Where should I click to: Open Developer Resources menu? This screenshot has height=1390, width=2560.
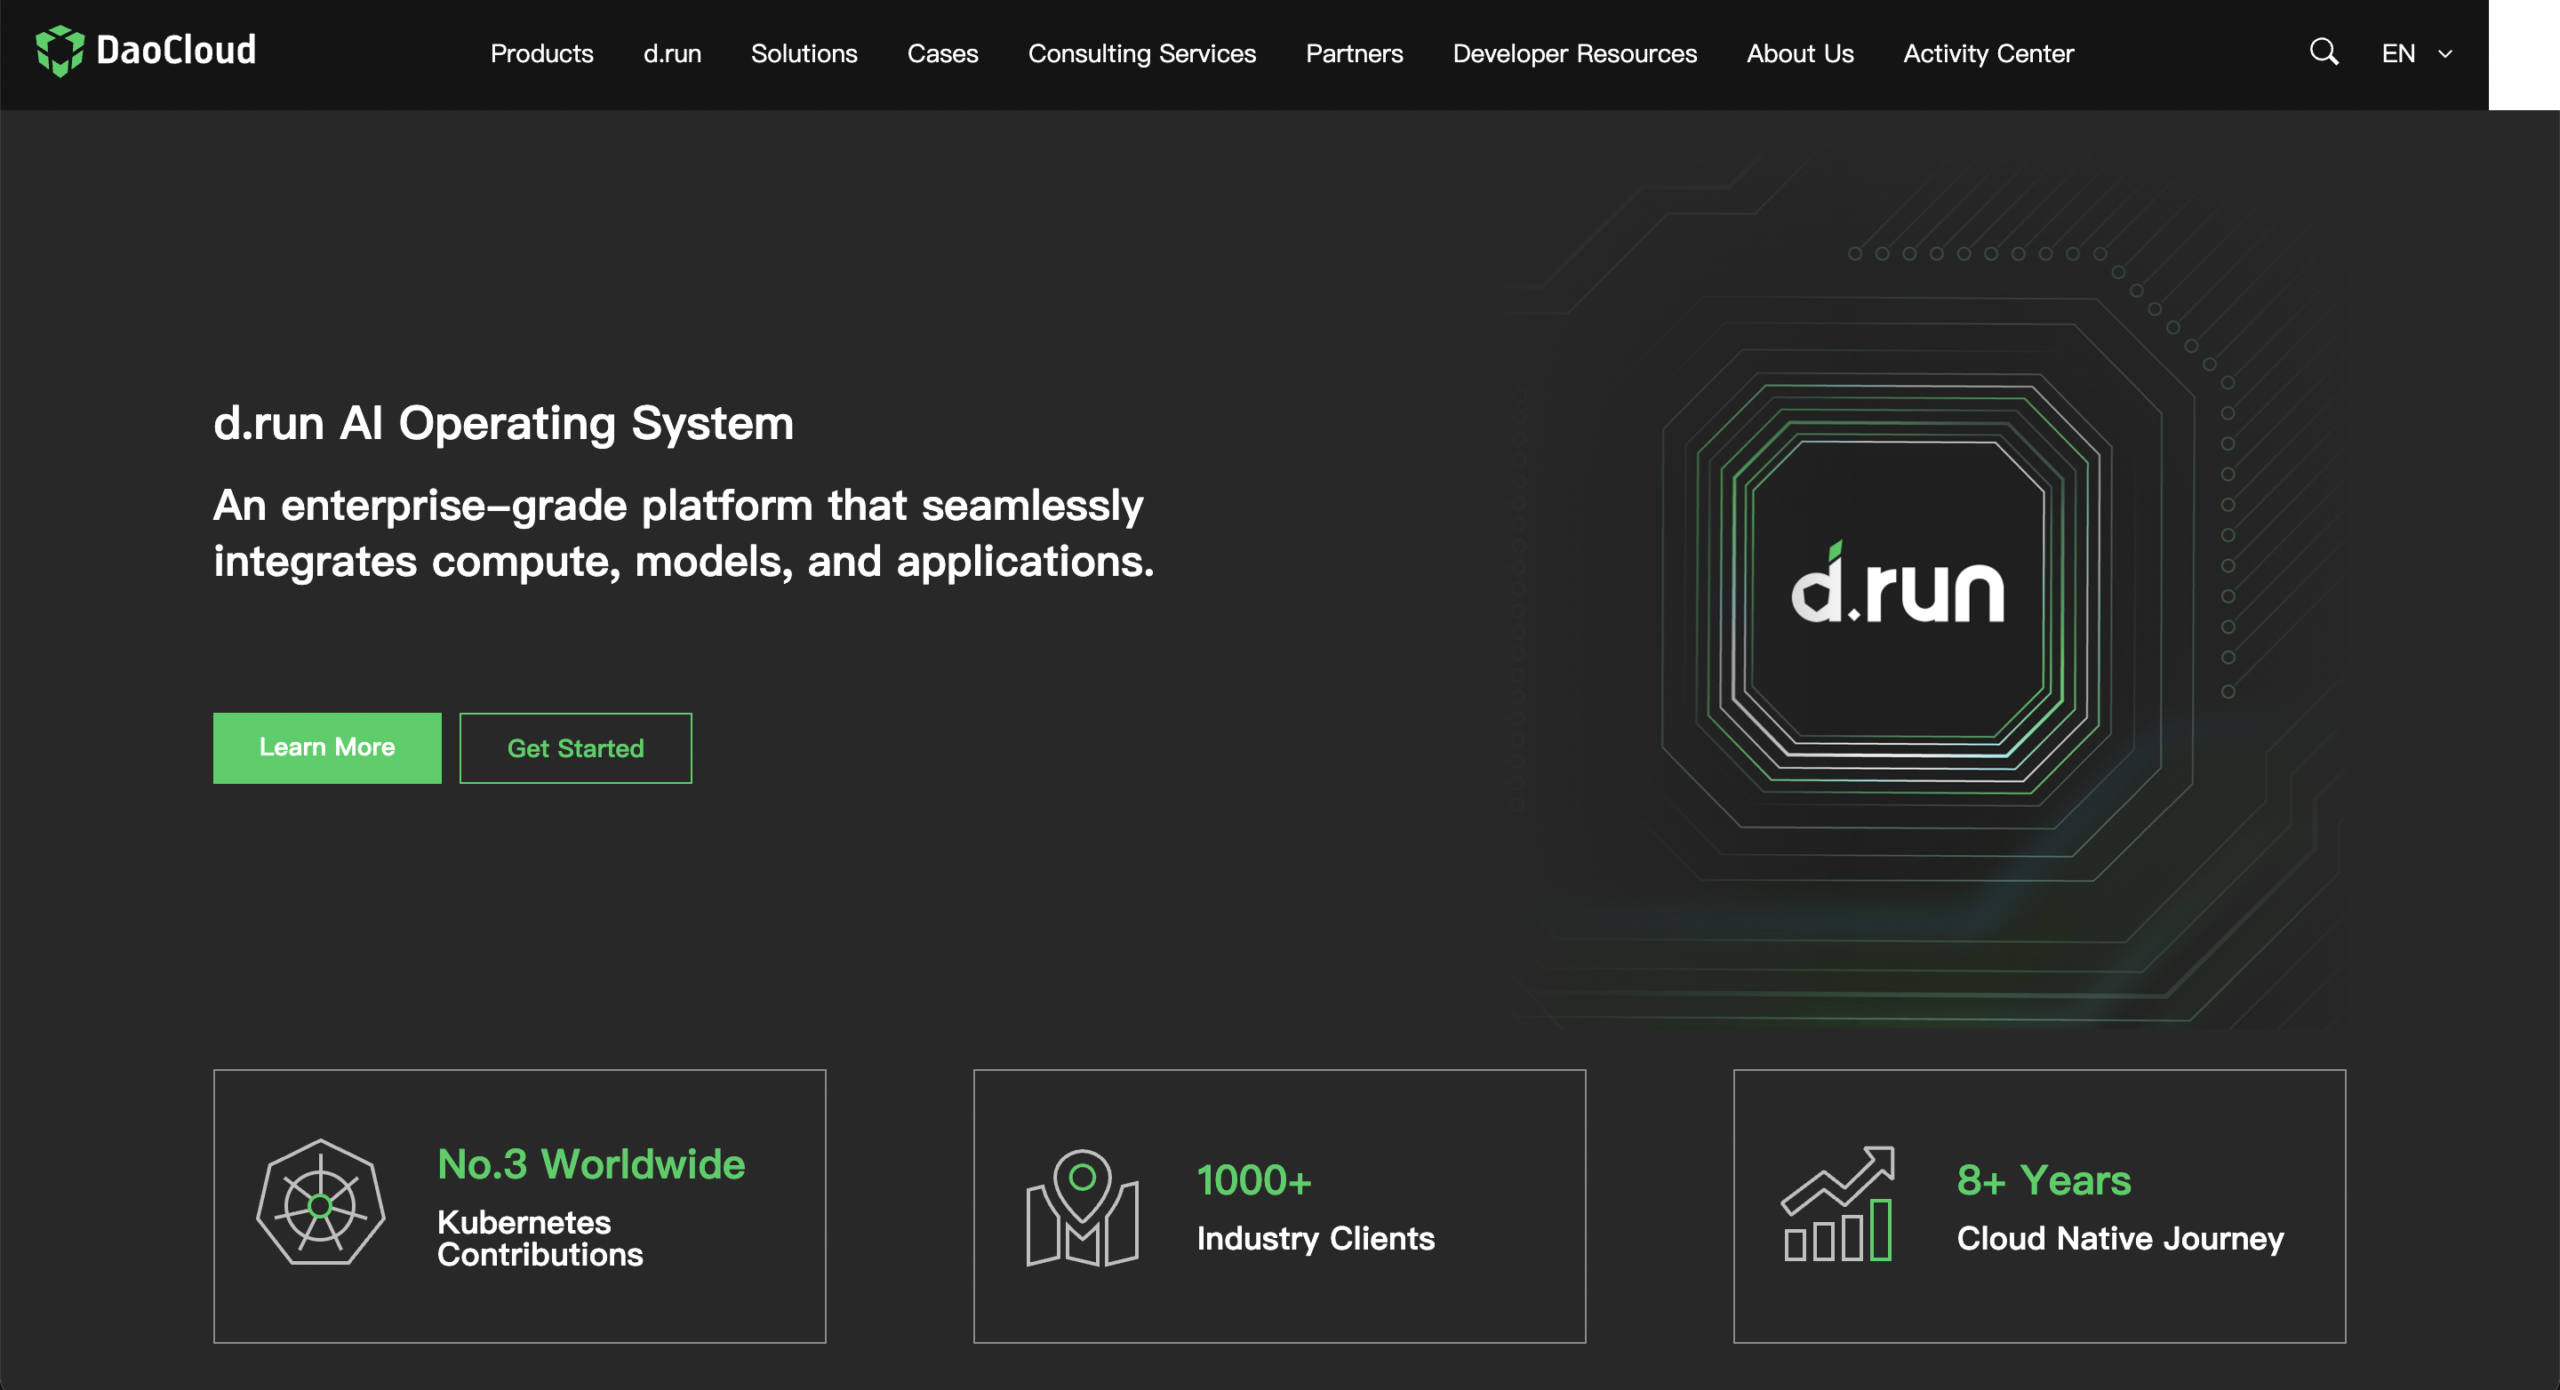coord(1574,53)
